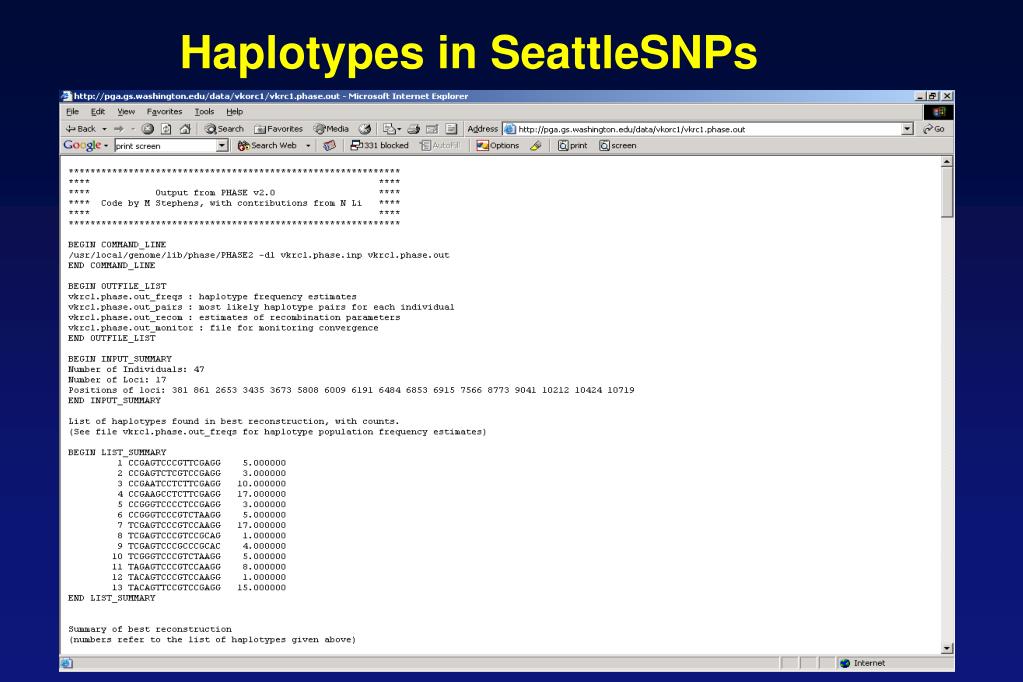Image resolution: width=1023 pixels, height=682 pixels.
Task: Expand the Mail button dropdown arrow
Action: tap(399, 129)
